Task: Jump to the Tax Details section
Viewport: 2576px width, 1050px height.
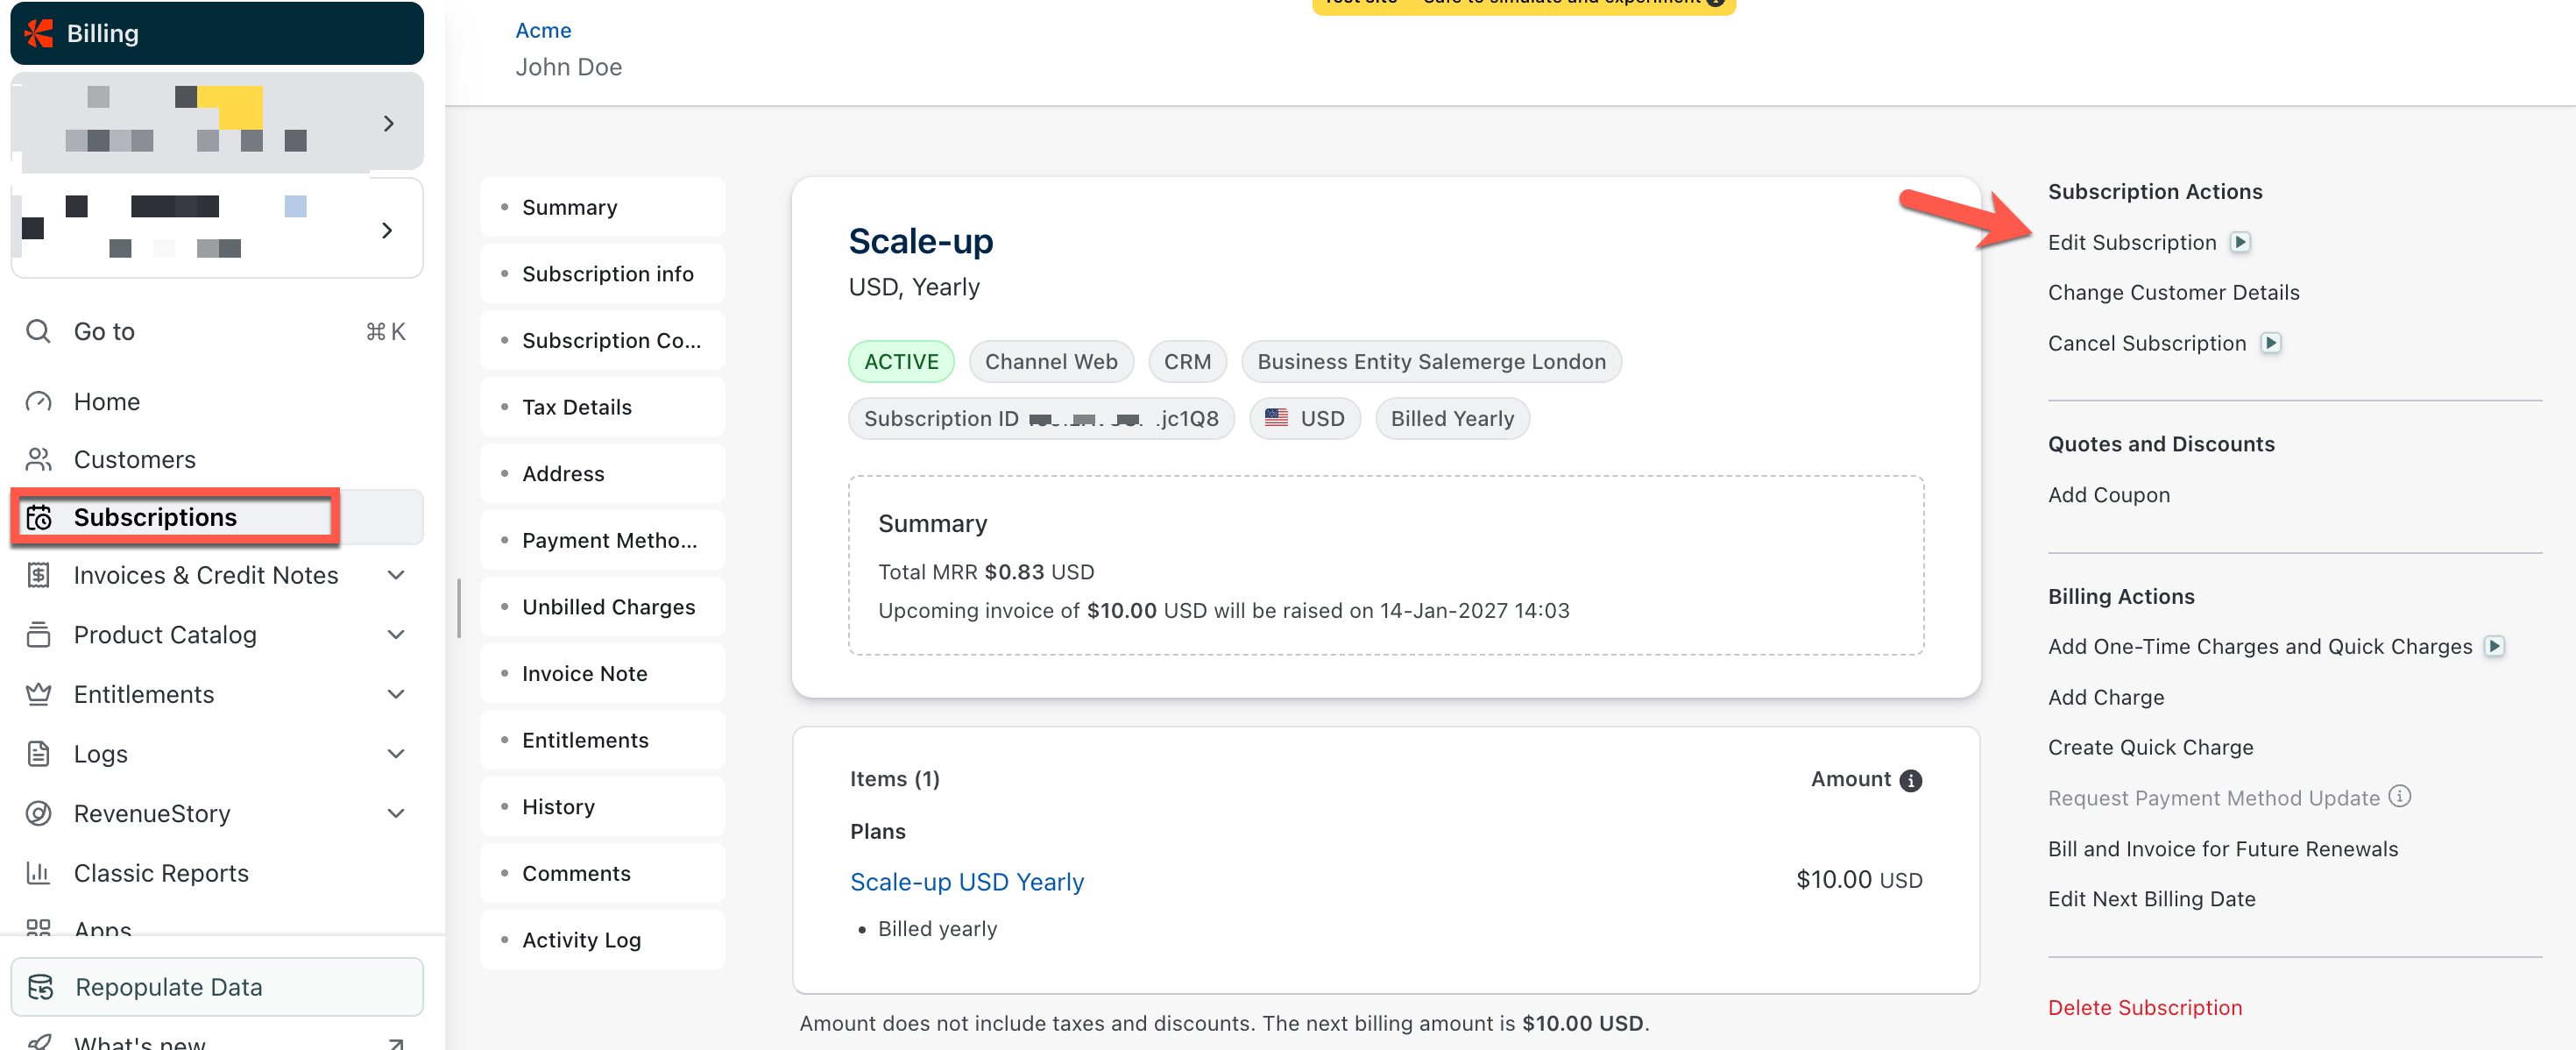Action: coord(577,407)
